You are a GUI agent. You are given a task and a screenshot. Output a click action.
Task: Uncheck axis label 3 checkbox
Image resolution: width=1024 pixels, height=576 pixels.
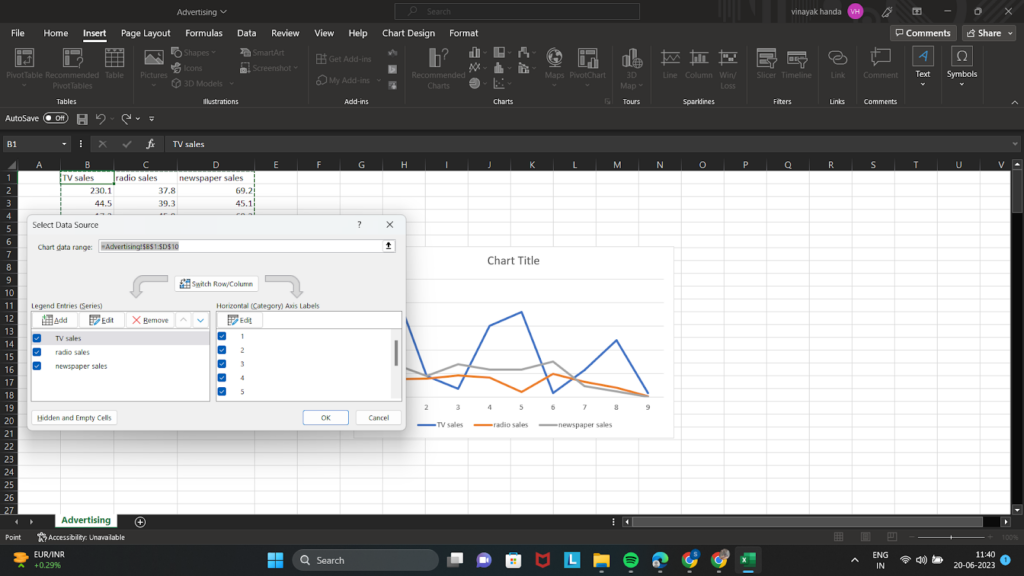pos(222,364)
